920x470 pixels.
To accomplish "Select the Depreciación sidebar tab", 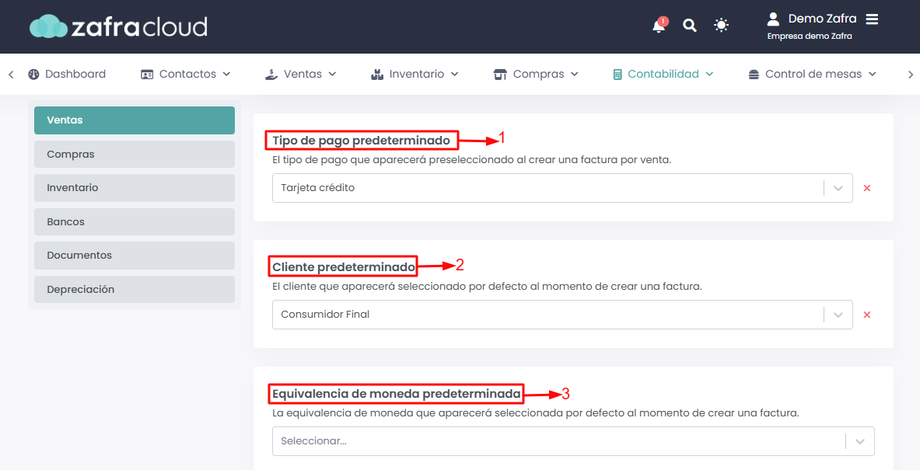I will (134, 289).
